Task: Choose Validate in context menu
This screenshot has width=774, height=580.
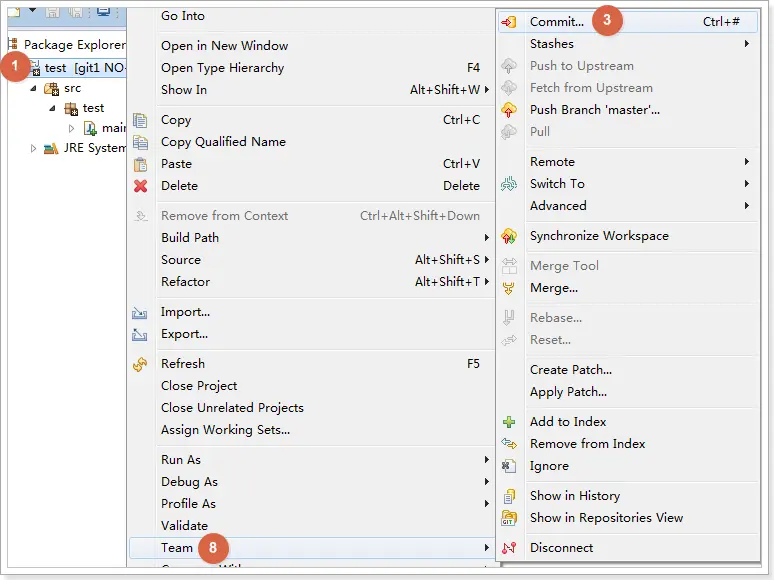Action: click(311, 526)
